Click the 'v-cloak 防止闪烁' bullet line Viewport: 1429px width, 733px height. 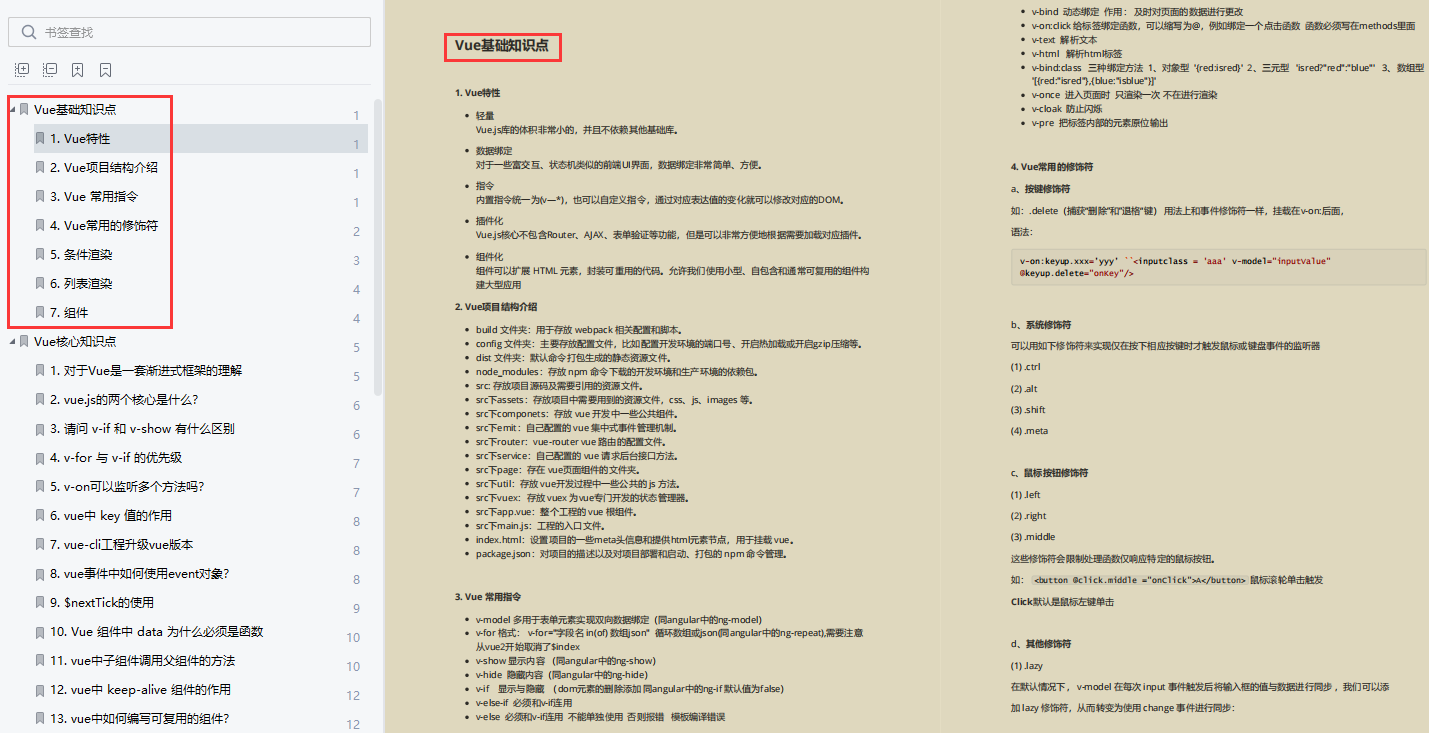(x=1067, y=109)
